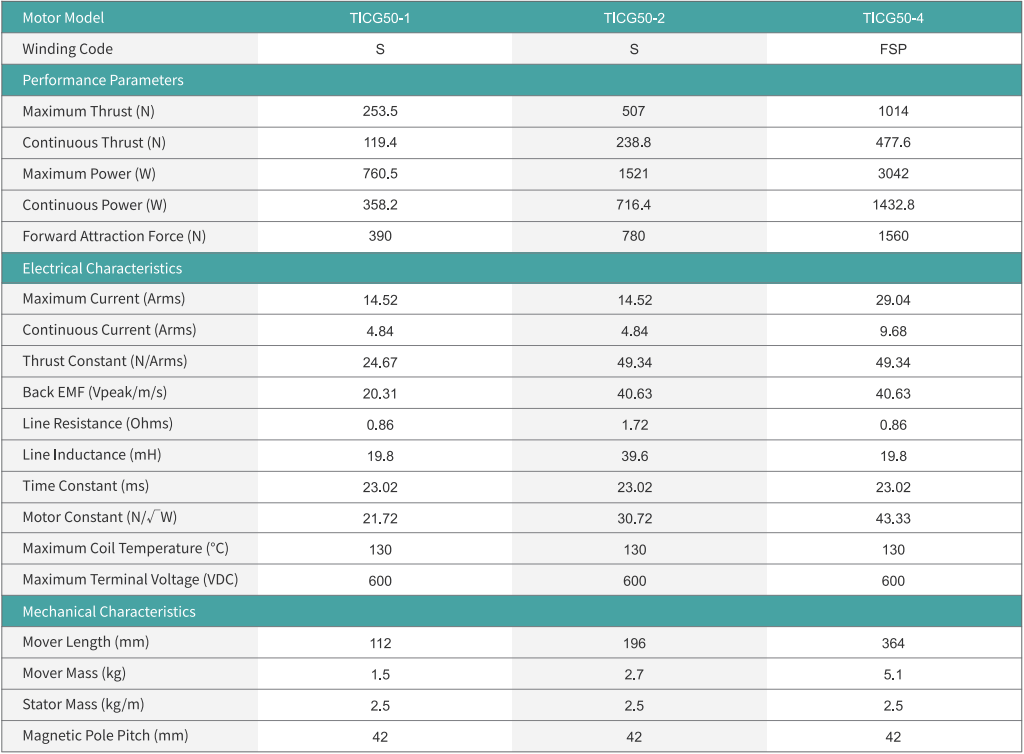
Task: Click the TICG50-4 column header
Action: 893,18
